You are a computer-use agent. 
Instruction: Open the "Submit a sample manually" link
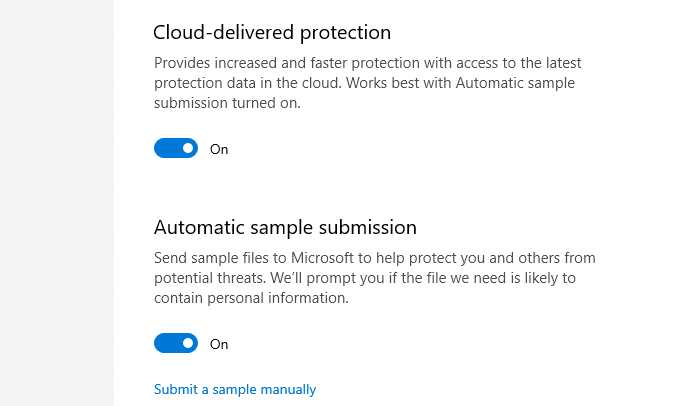point(235,389)
